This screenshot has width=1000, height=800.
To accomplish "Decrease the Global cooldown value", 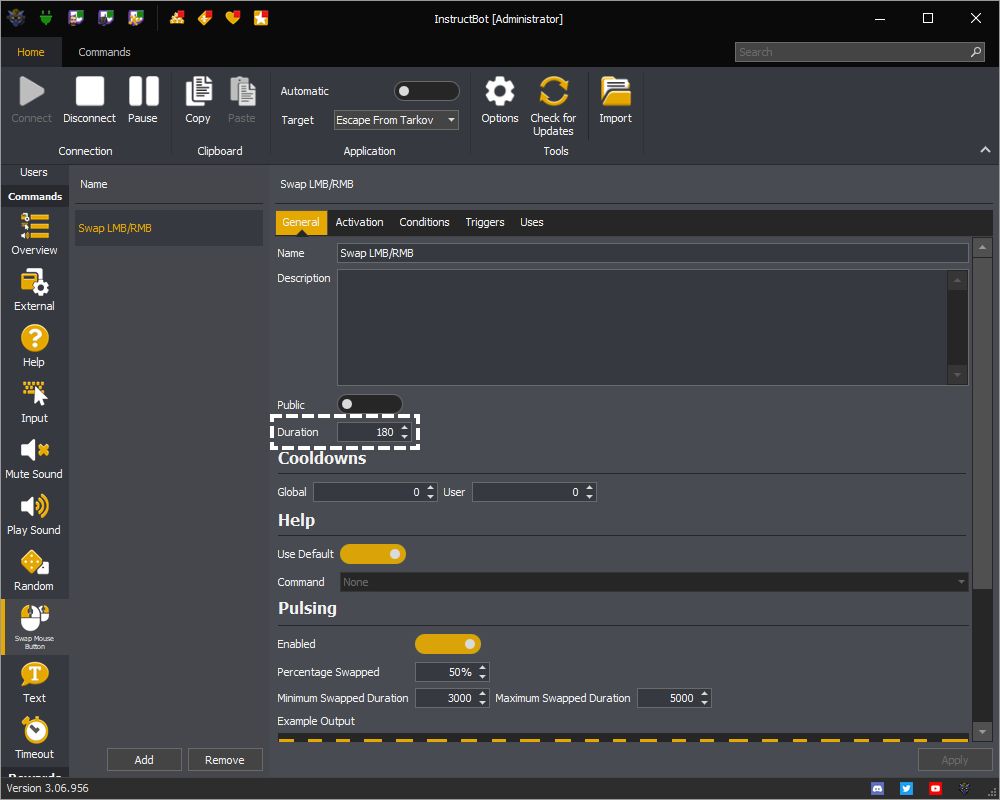I will pos(430,496).
